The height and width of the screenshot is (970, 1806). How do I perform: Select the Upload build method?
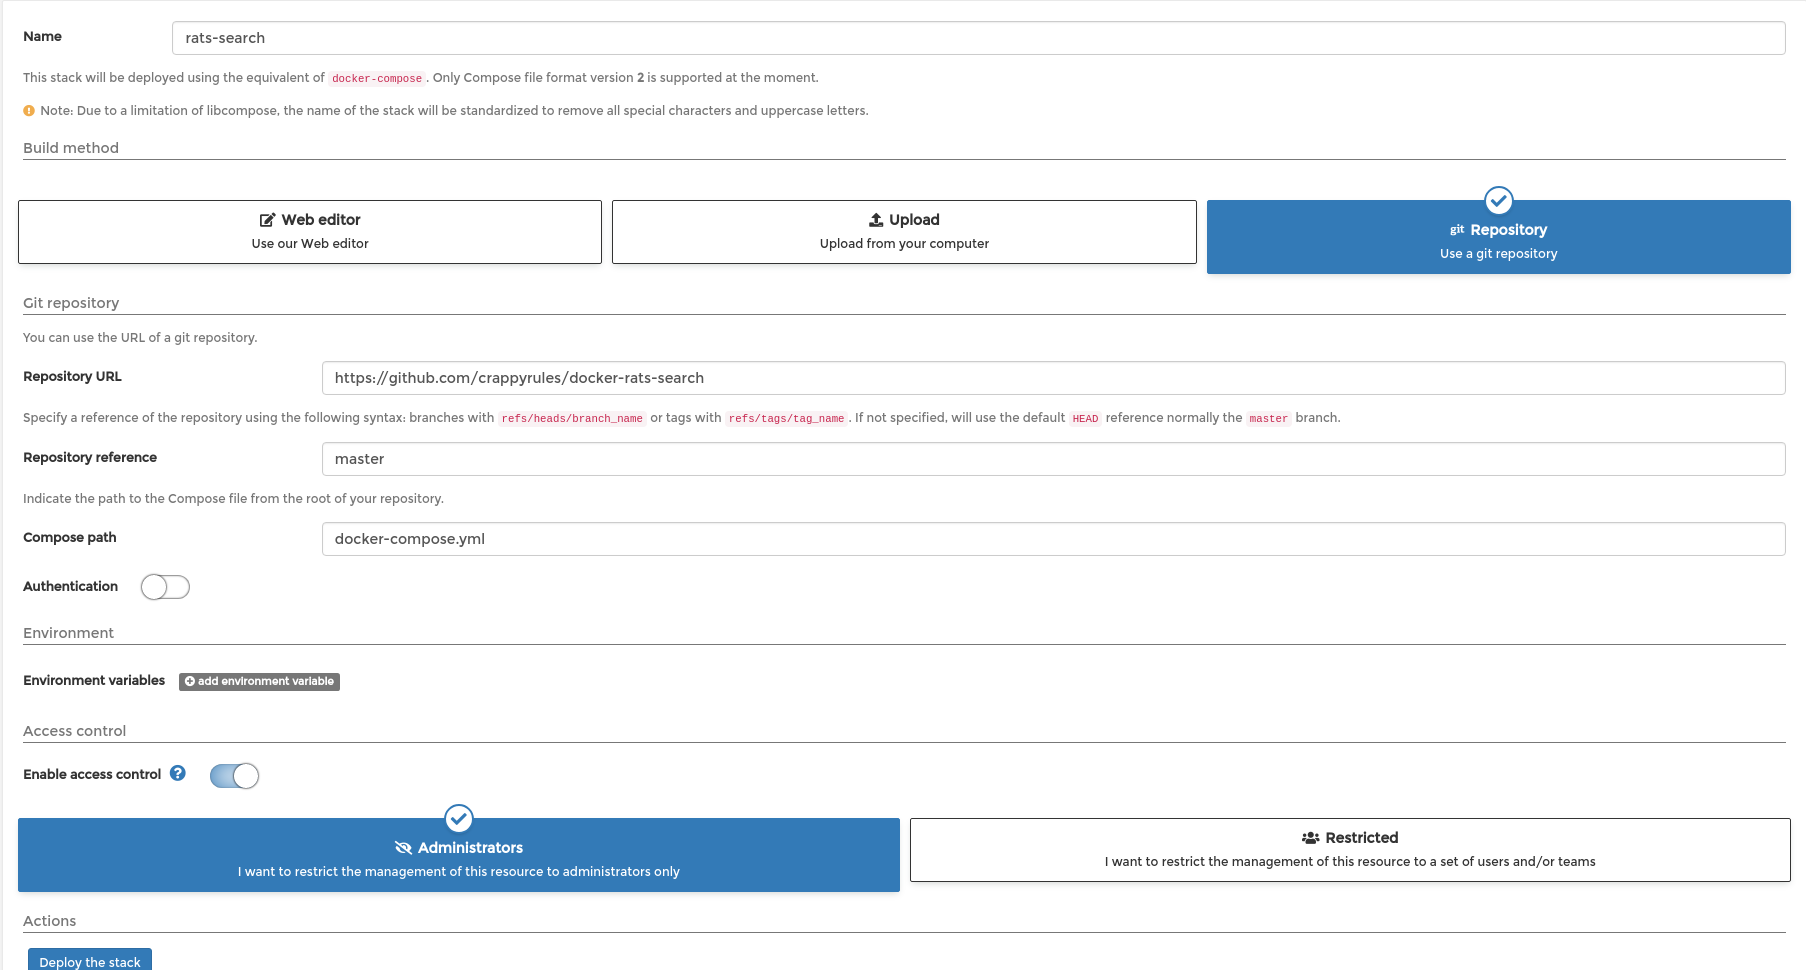[904, 232]
